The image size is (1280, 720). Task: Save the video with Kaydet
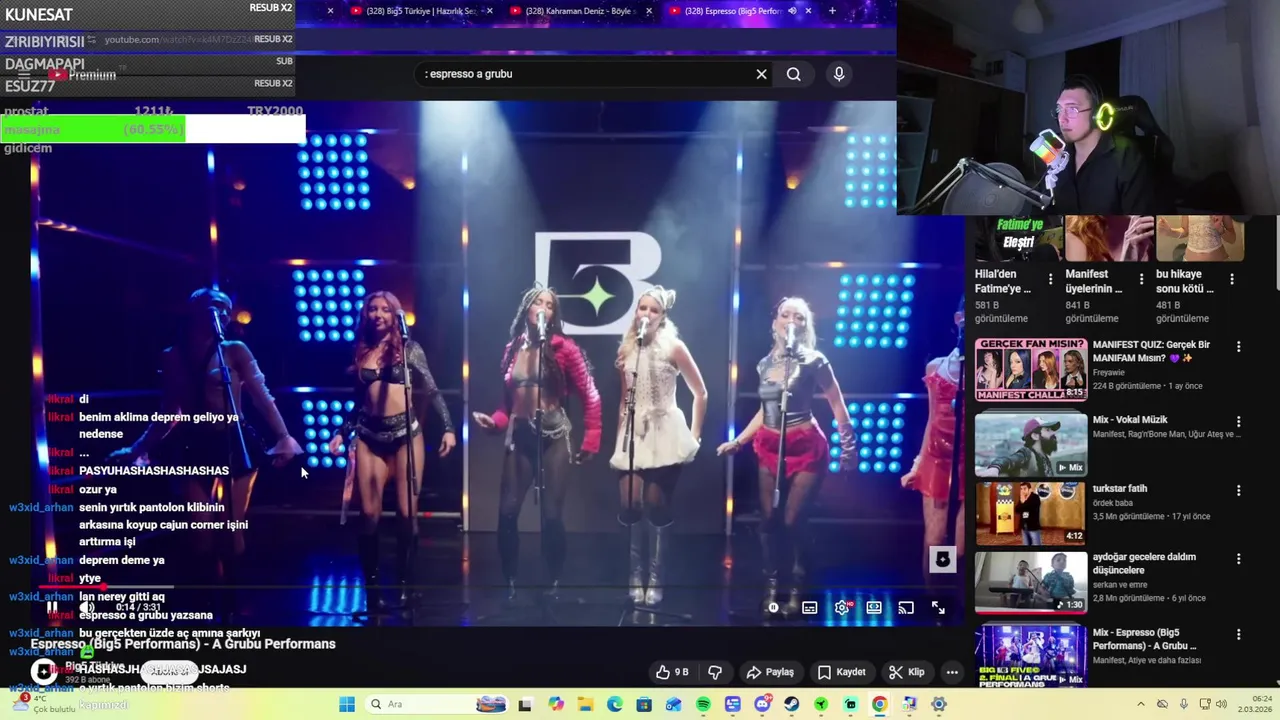point(841,672)
